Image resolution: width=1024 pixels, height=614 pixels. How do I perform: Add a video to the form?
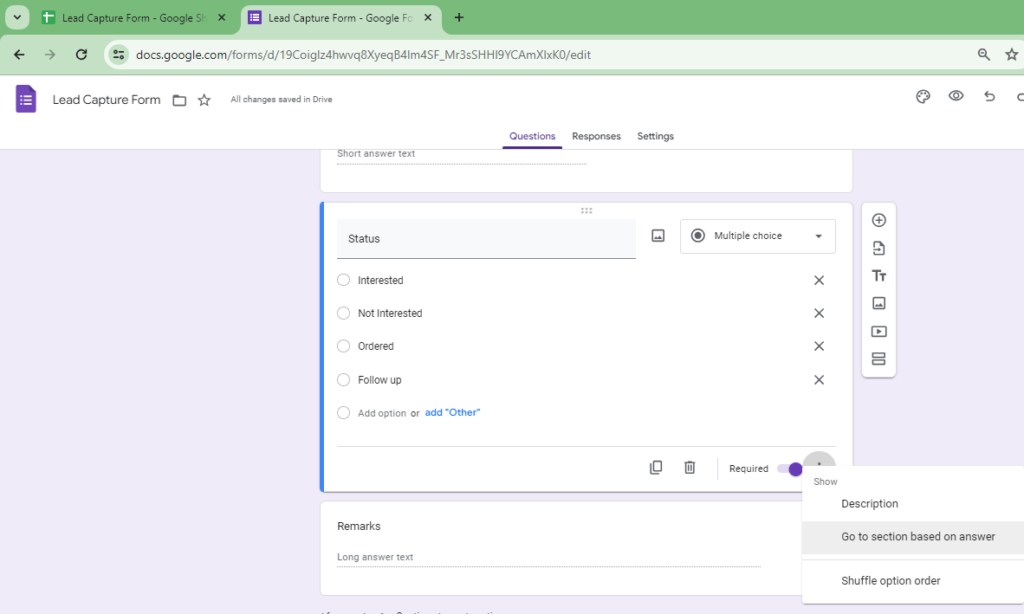point(879,331)
